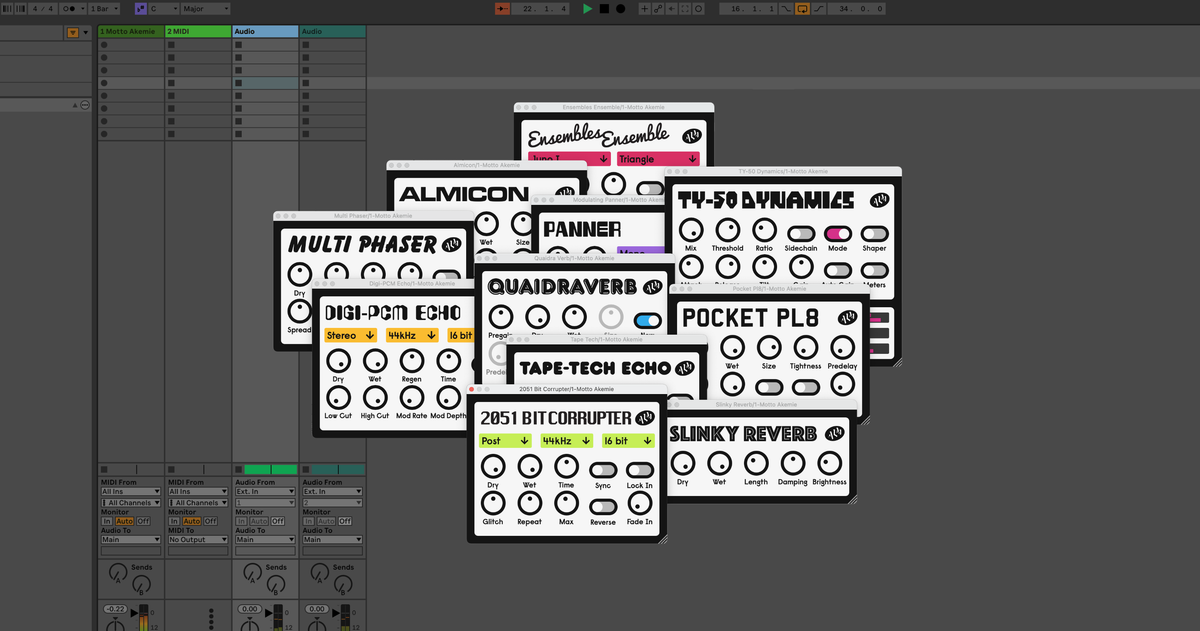This screenshot has height=631, width=1200.
Task: Toggle the Sidechain switch in TY-50 Dynamics
Action: click(x=801, y=233)
